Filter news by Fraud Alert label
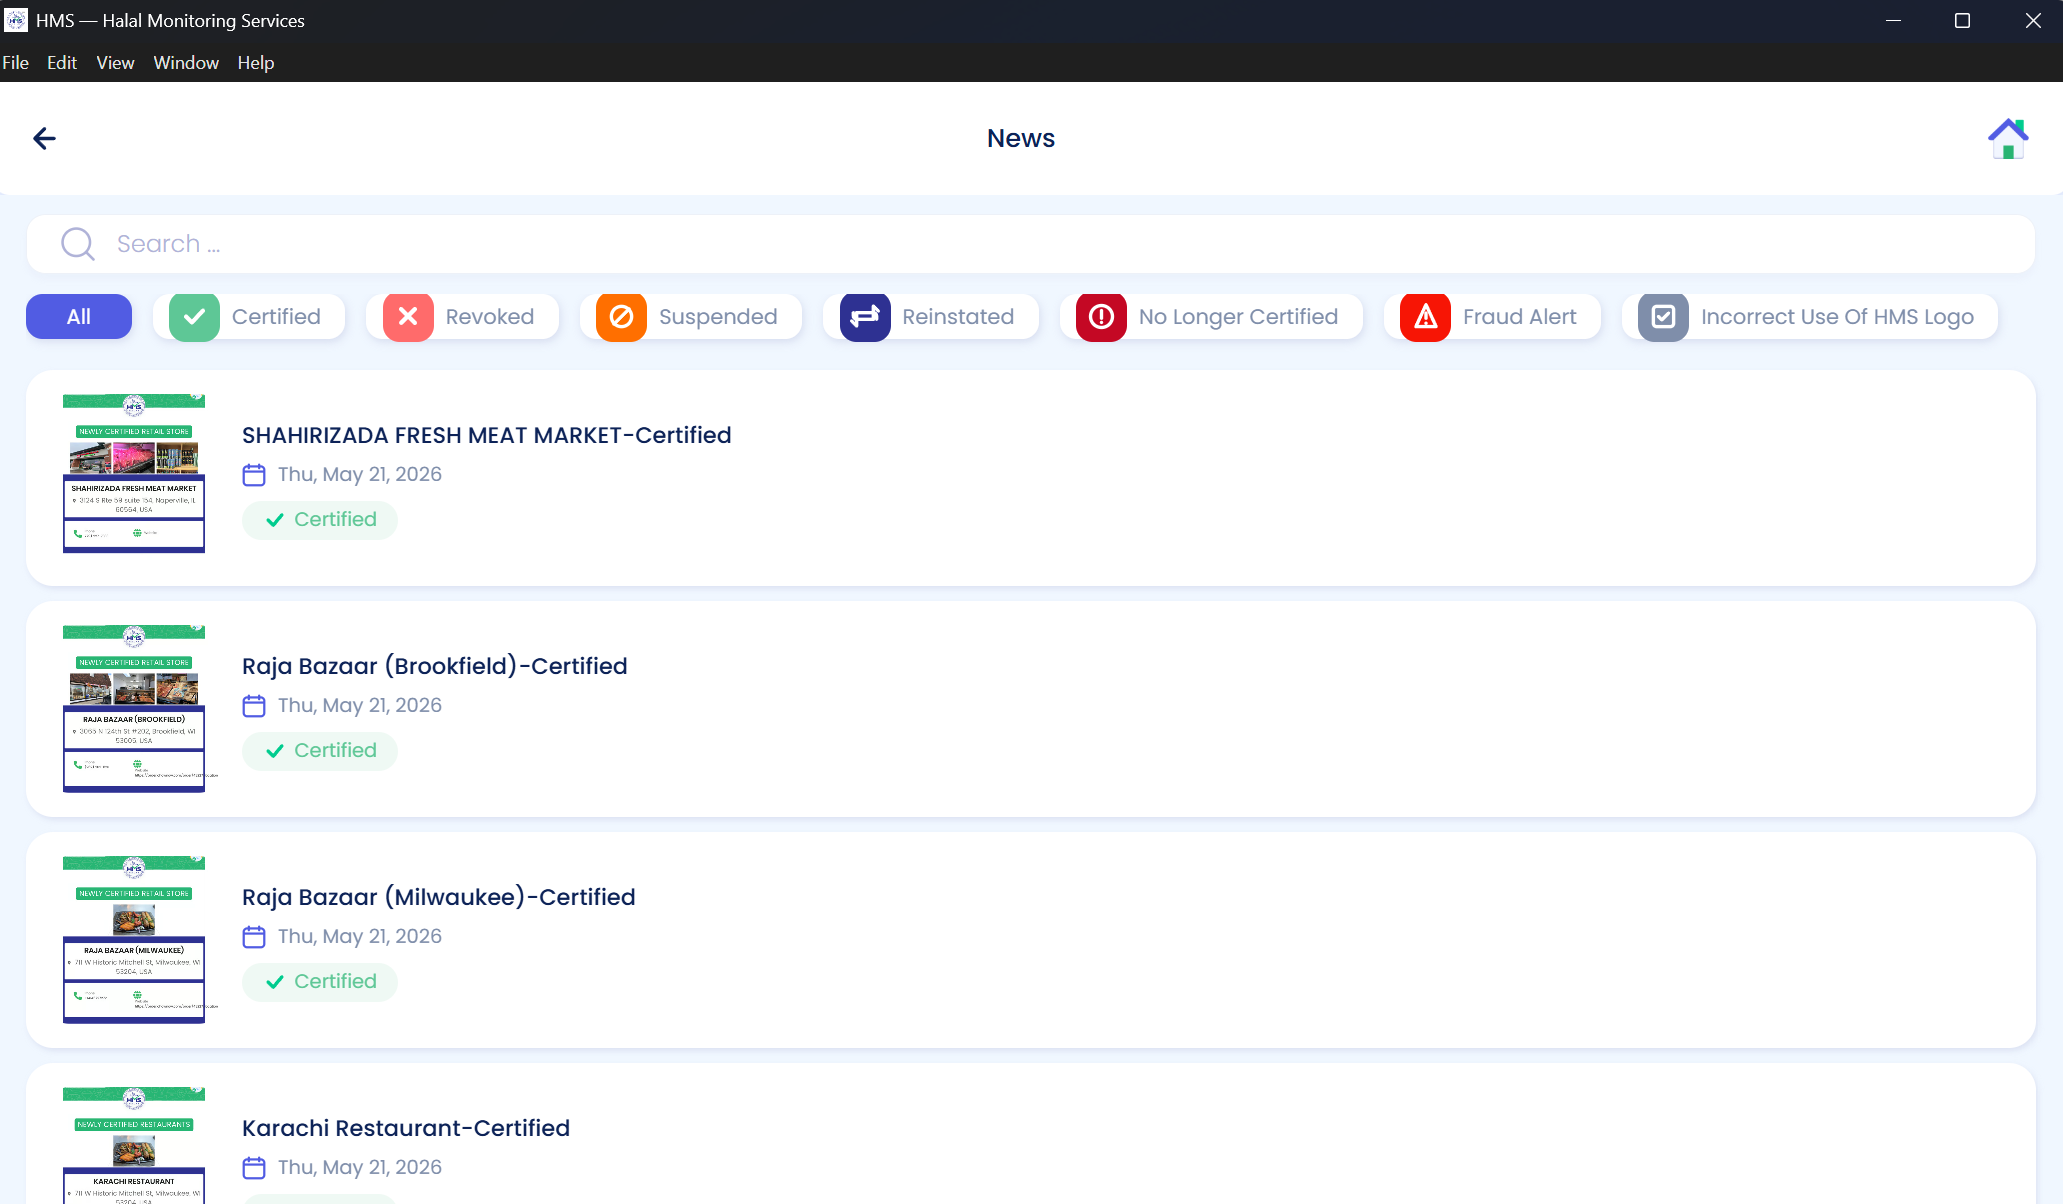This screenshot has height=1204, width=2063. [1519, 317]
